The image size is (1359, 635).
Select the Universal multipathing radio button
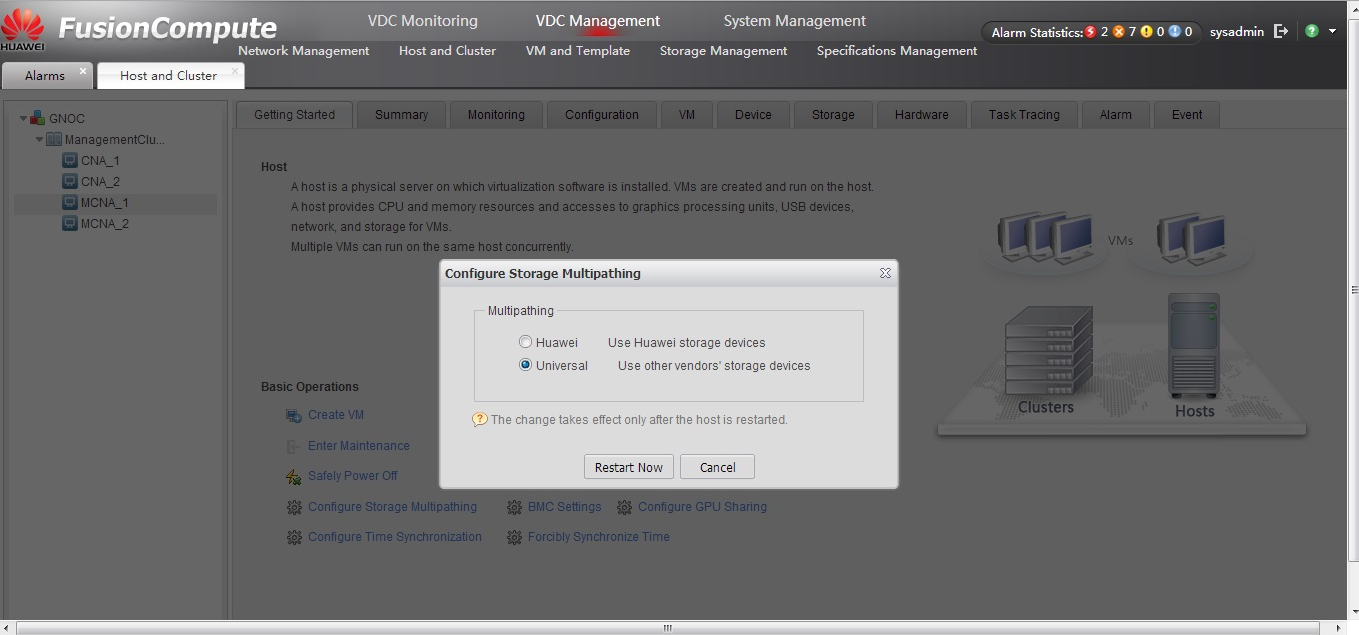pos(525,366)
